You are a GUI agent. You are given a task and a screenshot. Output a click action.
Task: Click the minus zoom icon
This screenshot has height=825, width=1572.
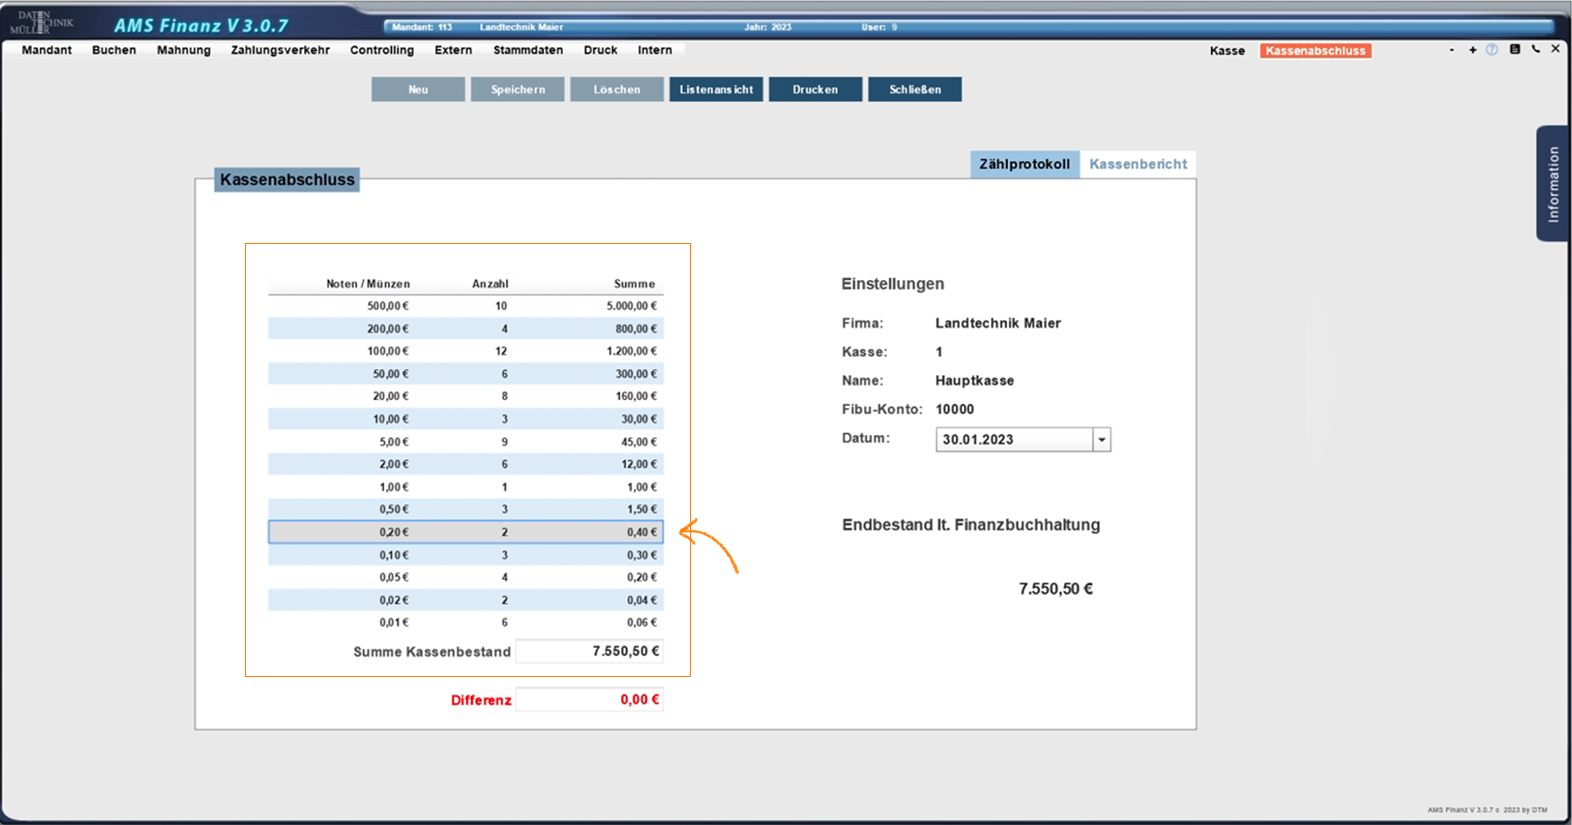click(x=1451, y=50)
